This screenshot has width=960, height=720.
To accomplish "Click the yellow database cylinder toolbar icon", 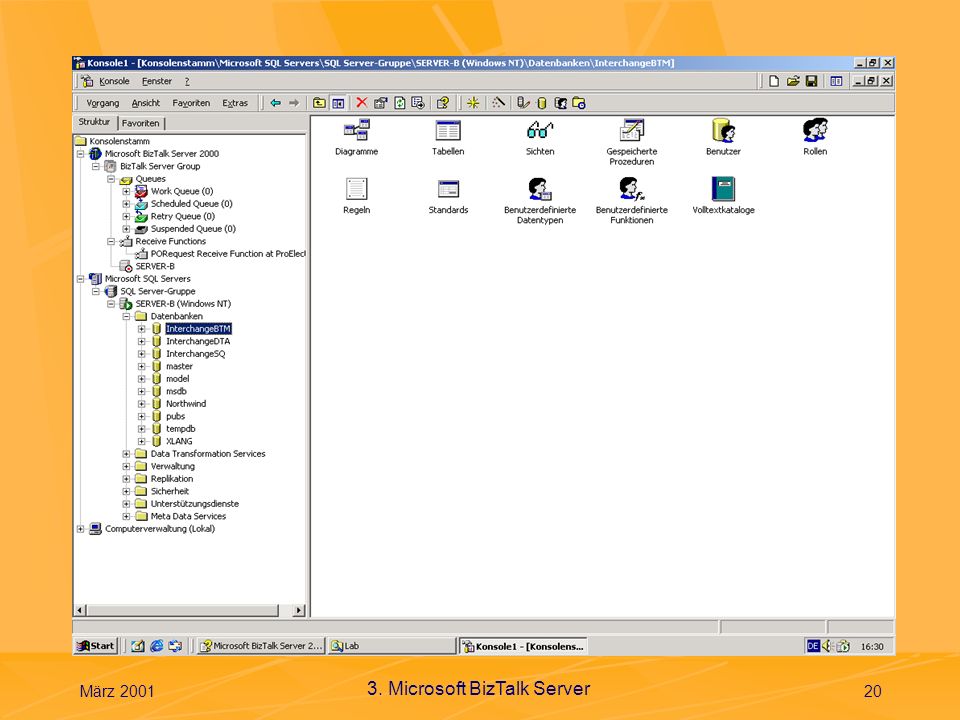I will (x=541, y=103).
